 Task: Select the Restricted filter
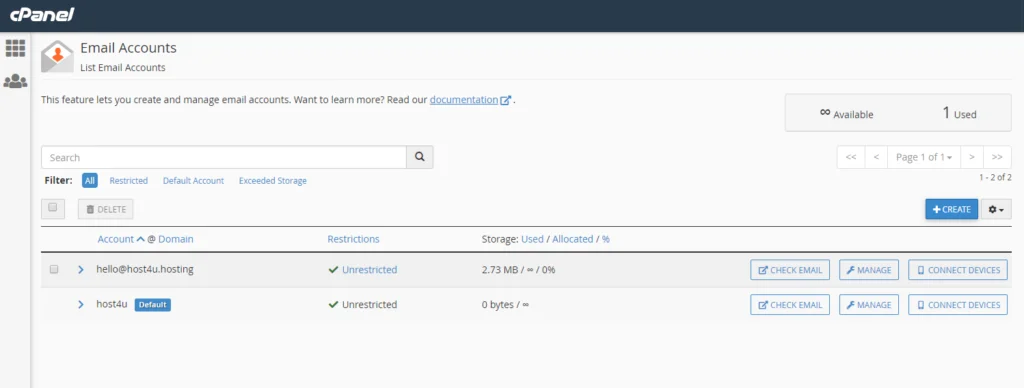(x=129, y=180)
